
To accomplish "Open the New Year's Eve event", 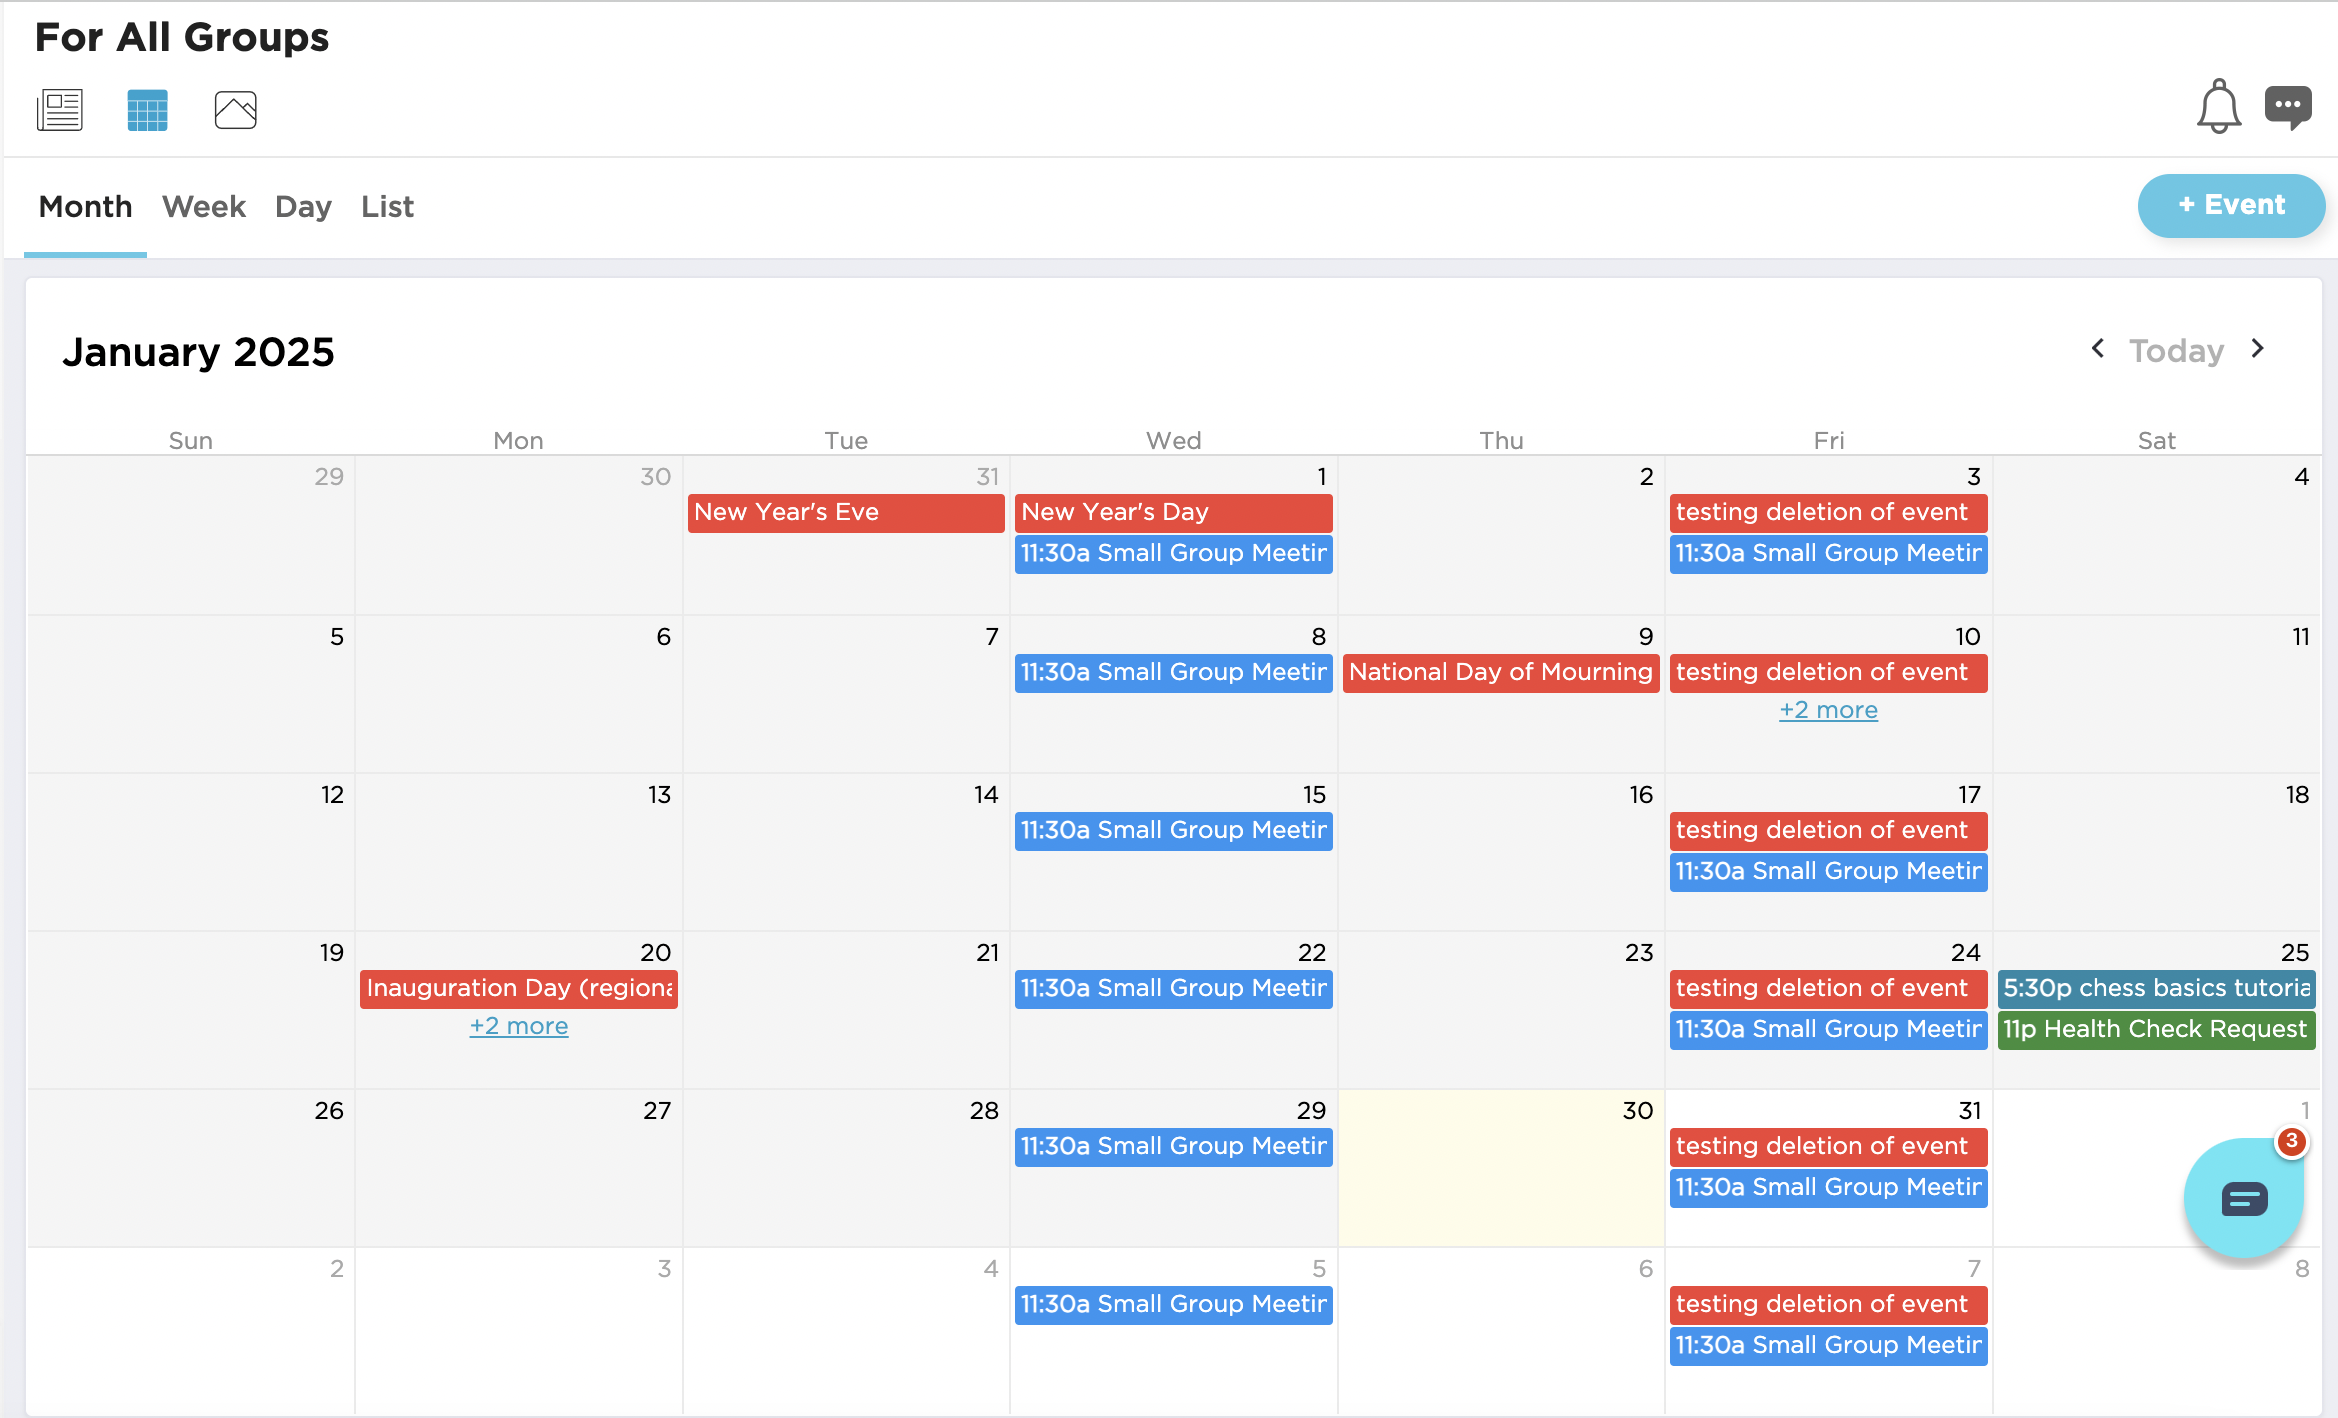I will point(845,512).
